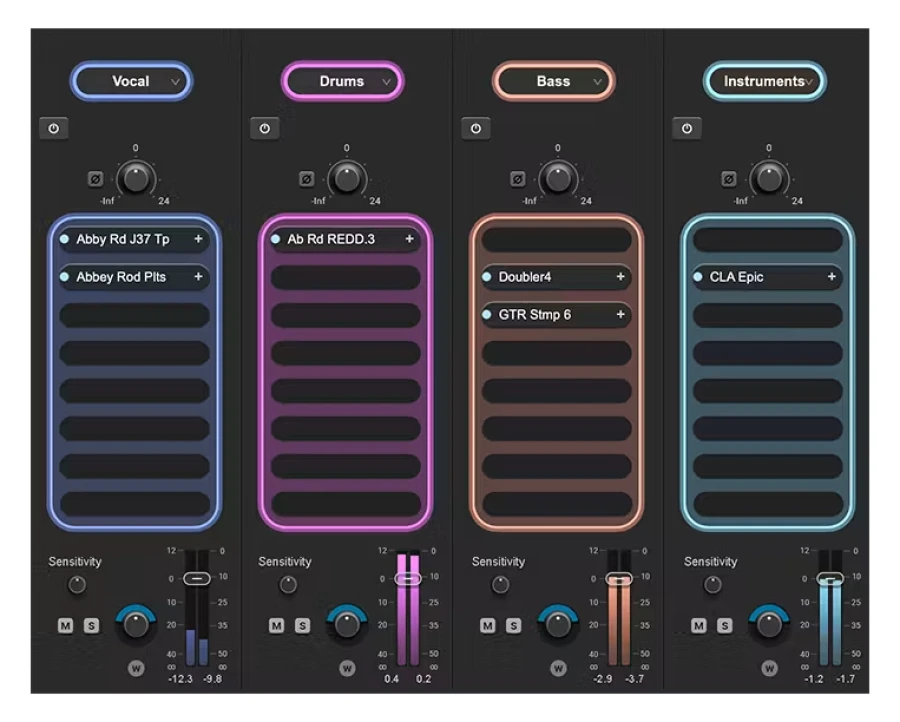Select CLA Epic plugin slot

pyautogui.click(x=768, y=277)
